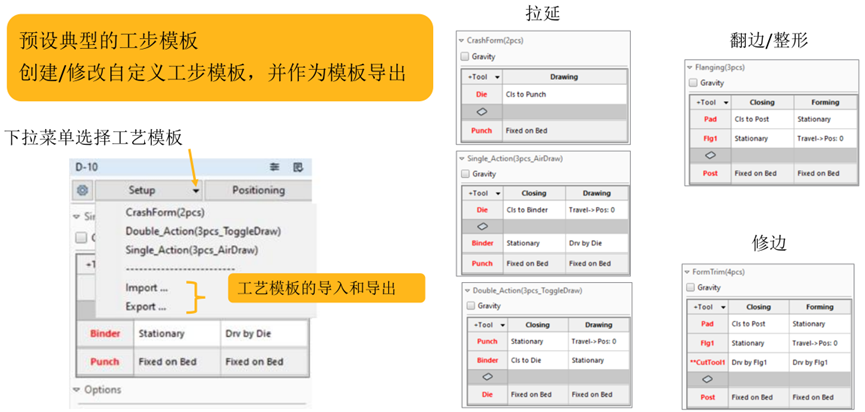Open the gear settings icon beside Setup
The height and width of the screenshot is (412, 865).
(x=83, y=190)
